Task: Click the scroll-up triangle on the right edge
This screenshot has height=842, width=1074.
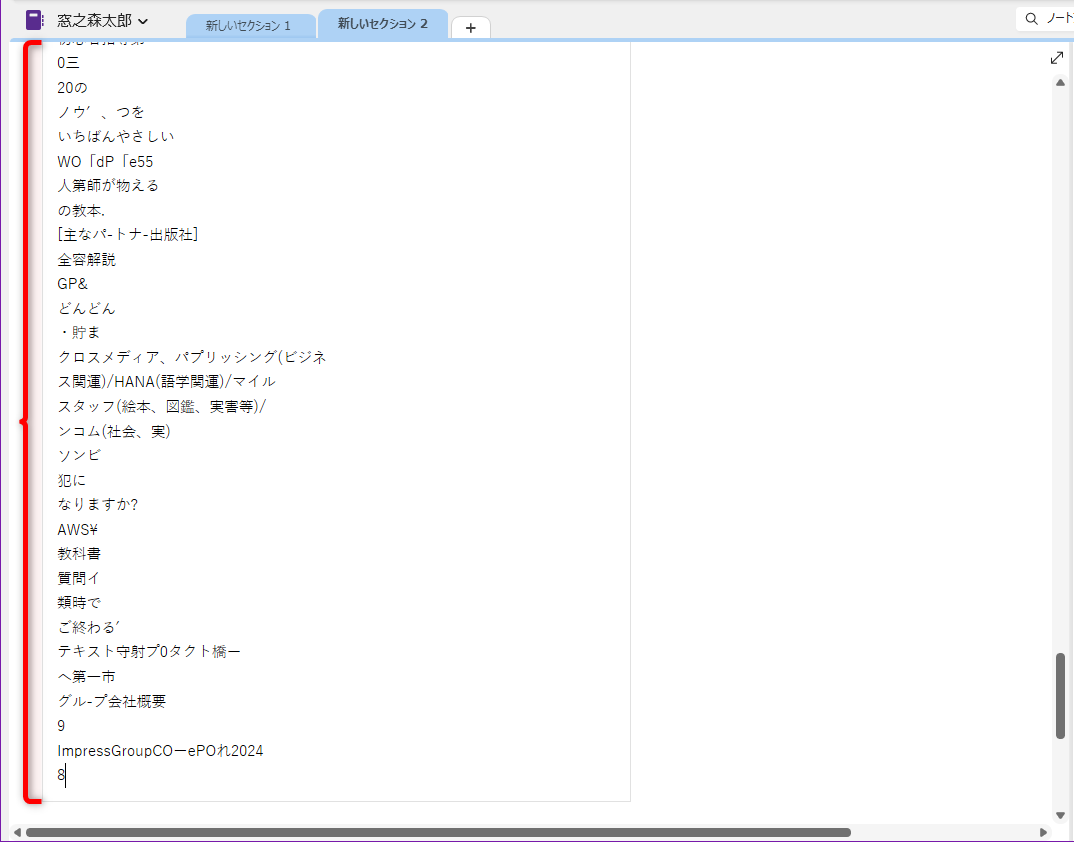Action: (x=1061, y=81)
